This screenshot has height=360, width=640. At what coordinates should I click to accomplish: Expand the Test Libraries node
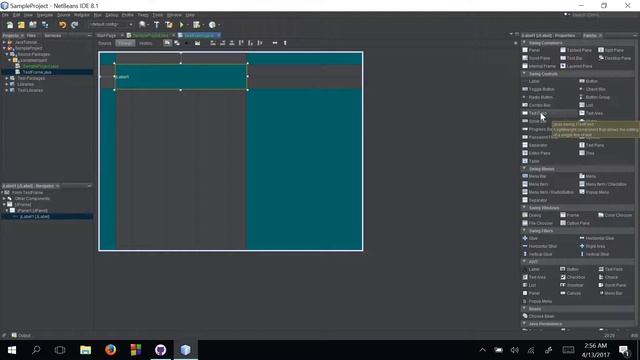pyautogui.click(x=7, y=90)
